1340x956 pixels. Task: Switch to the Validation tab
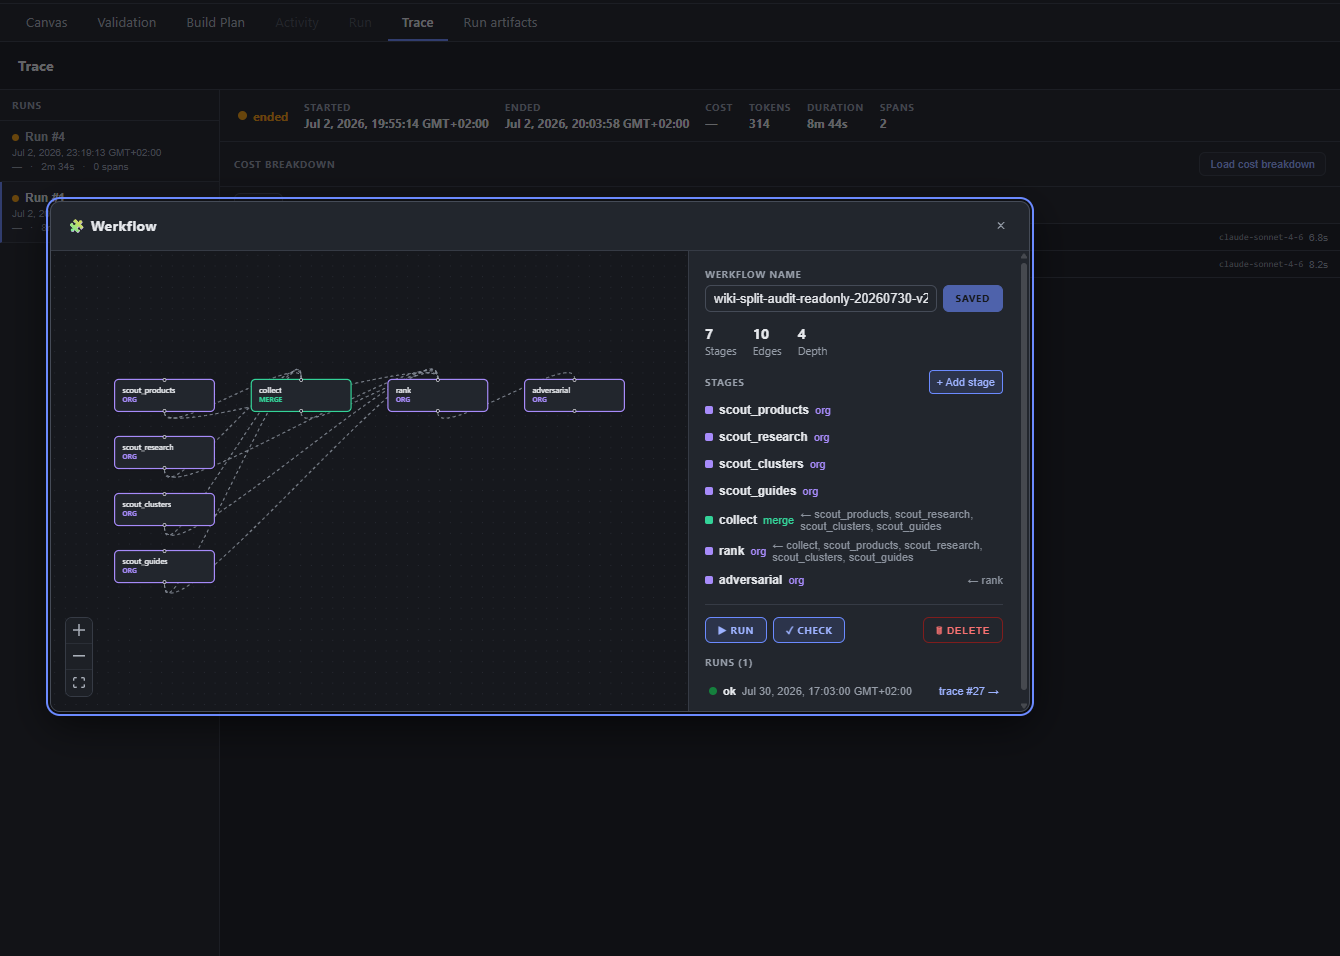pyautogui.click(x=127, y=22)
